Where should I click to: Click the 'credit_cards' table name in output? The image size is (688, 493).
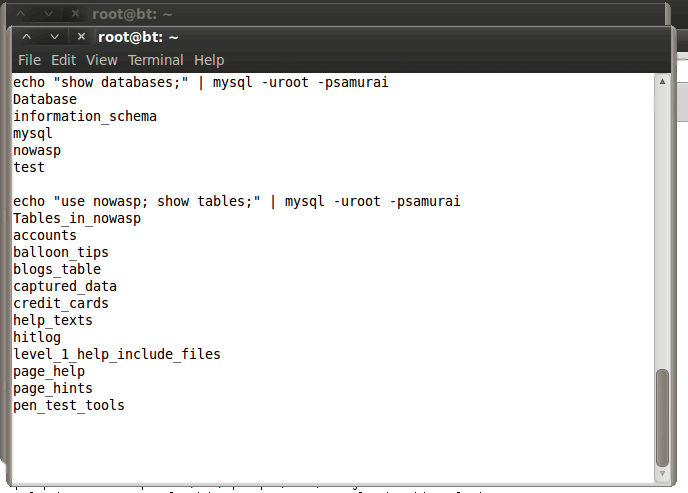click(x=61, y=303)
